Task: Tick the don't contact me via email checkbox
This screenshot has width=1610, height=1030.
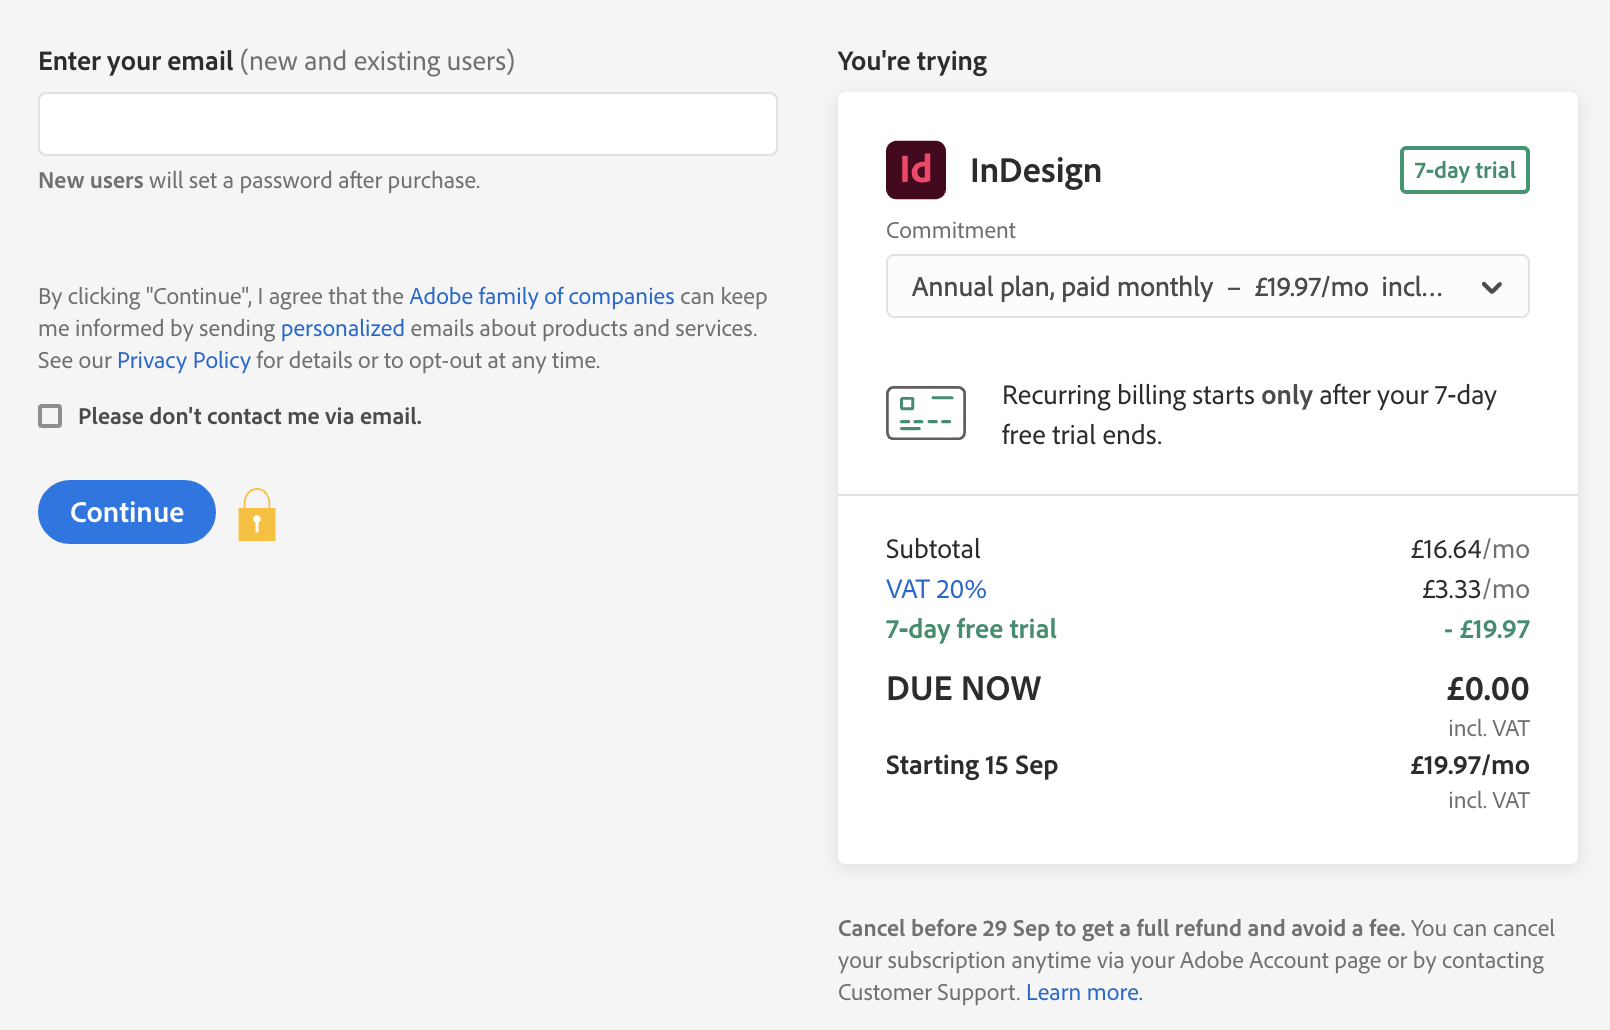Action: point(50,416)
